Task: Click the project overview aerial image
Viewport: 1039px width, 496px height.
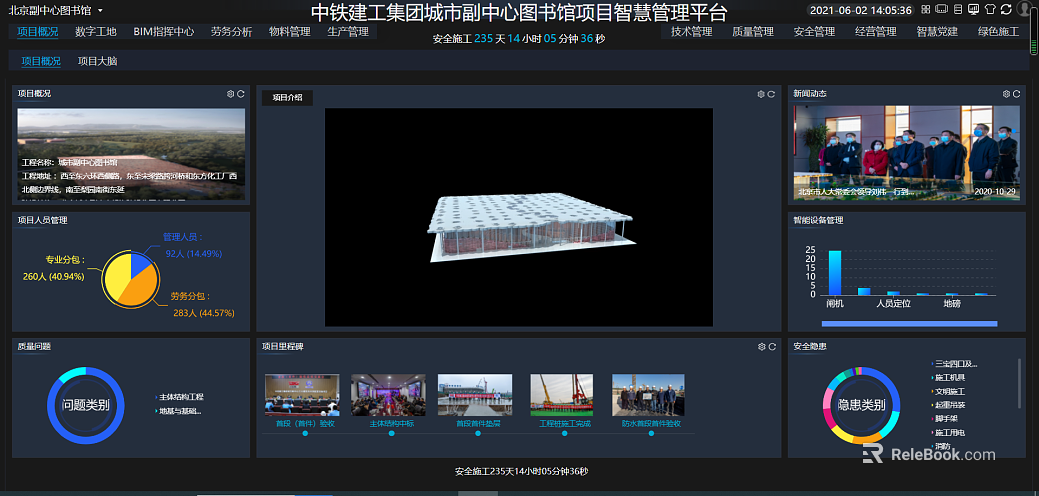Action: [131, 154]
